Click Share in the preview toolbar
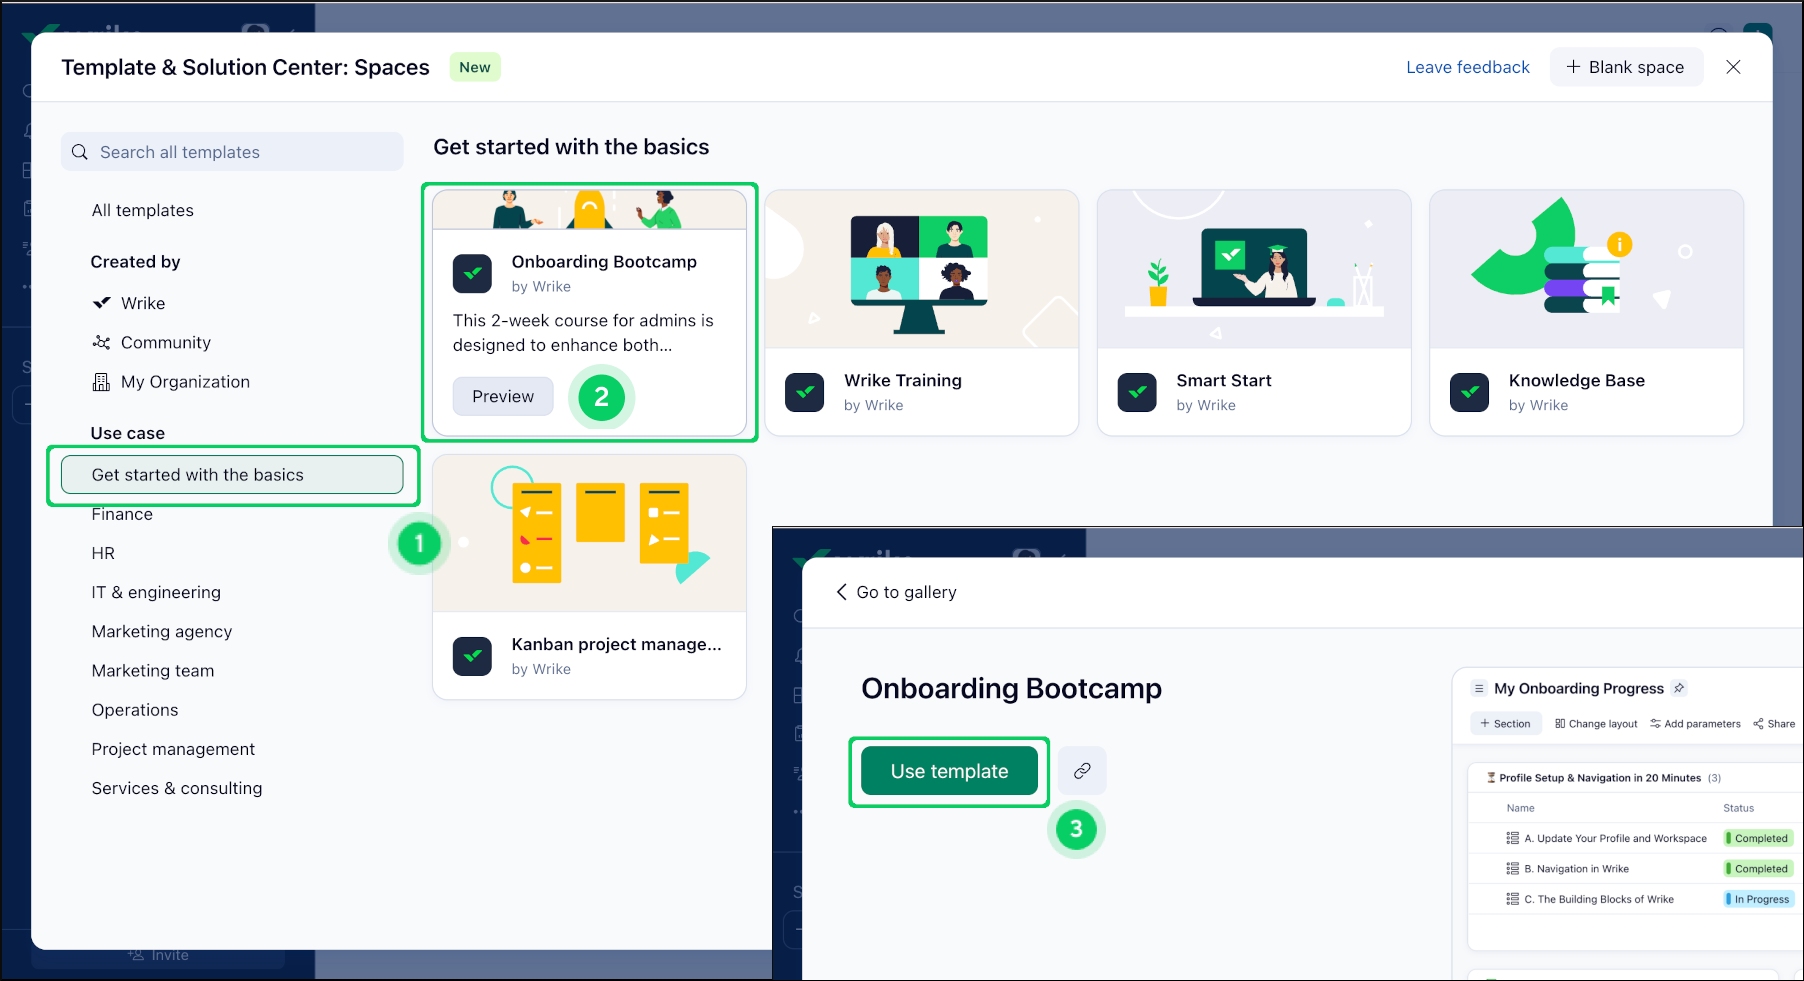 (1774, 724)
